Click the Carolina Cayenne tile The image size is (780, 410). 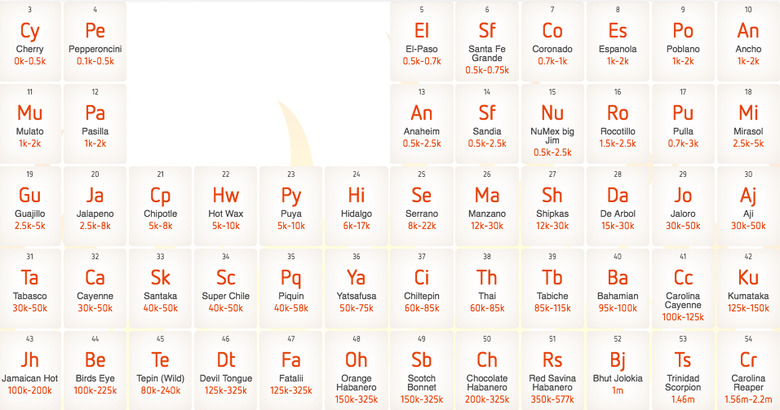(x=683, y=287)
